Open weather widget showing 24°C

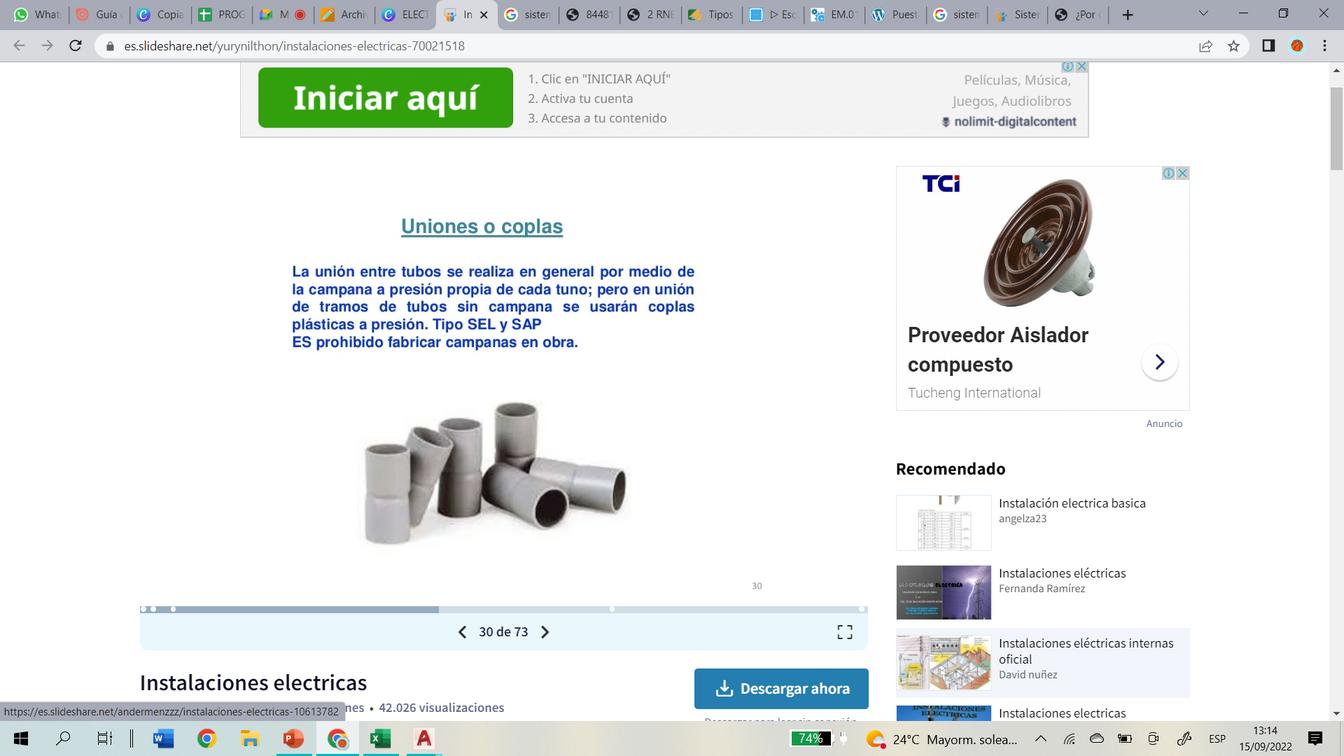(x=941, y=739)
